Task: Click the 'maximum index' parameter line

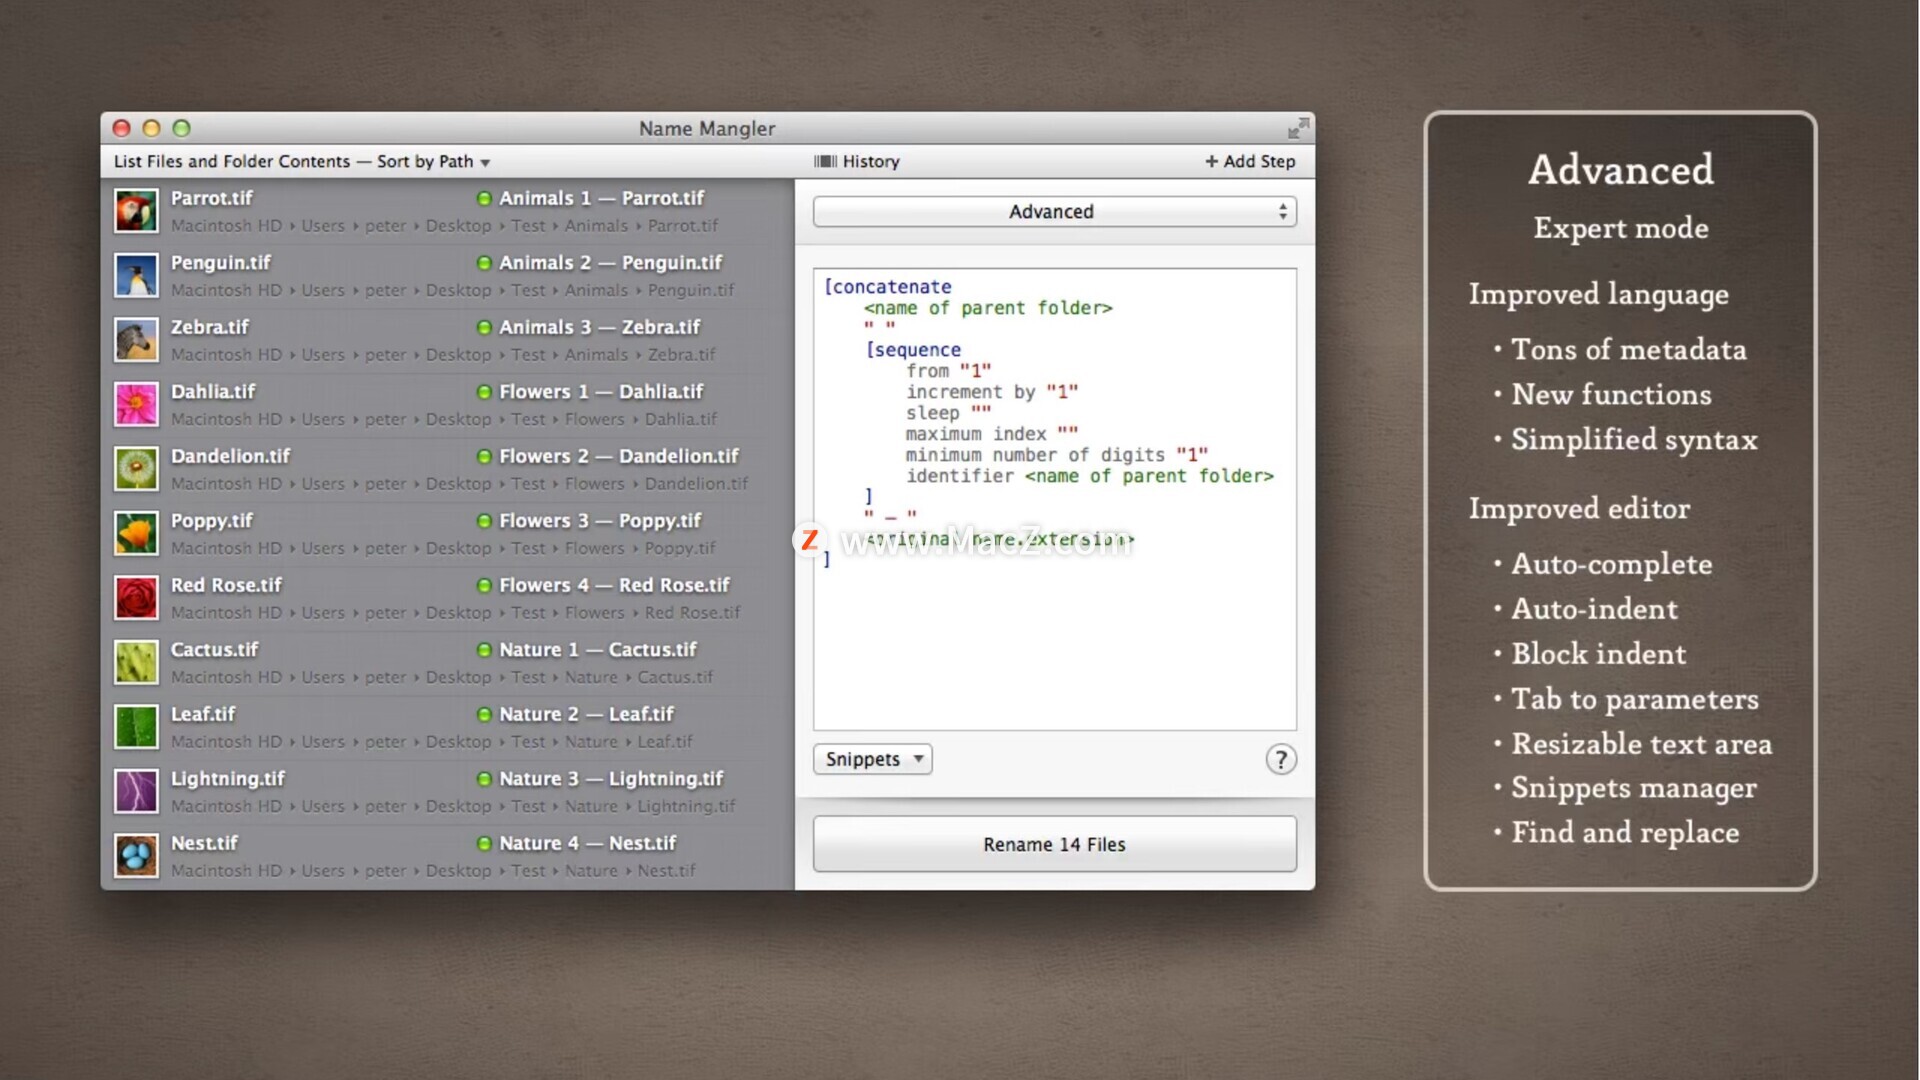Action: click(x=992, y=434)
